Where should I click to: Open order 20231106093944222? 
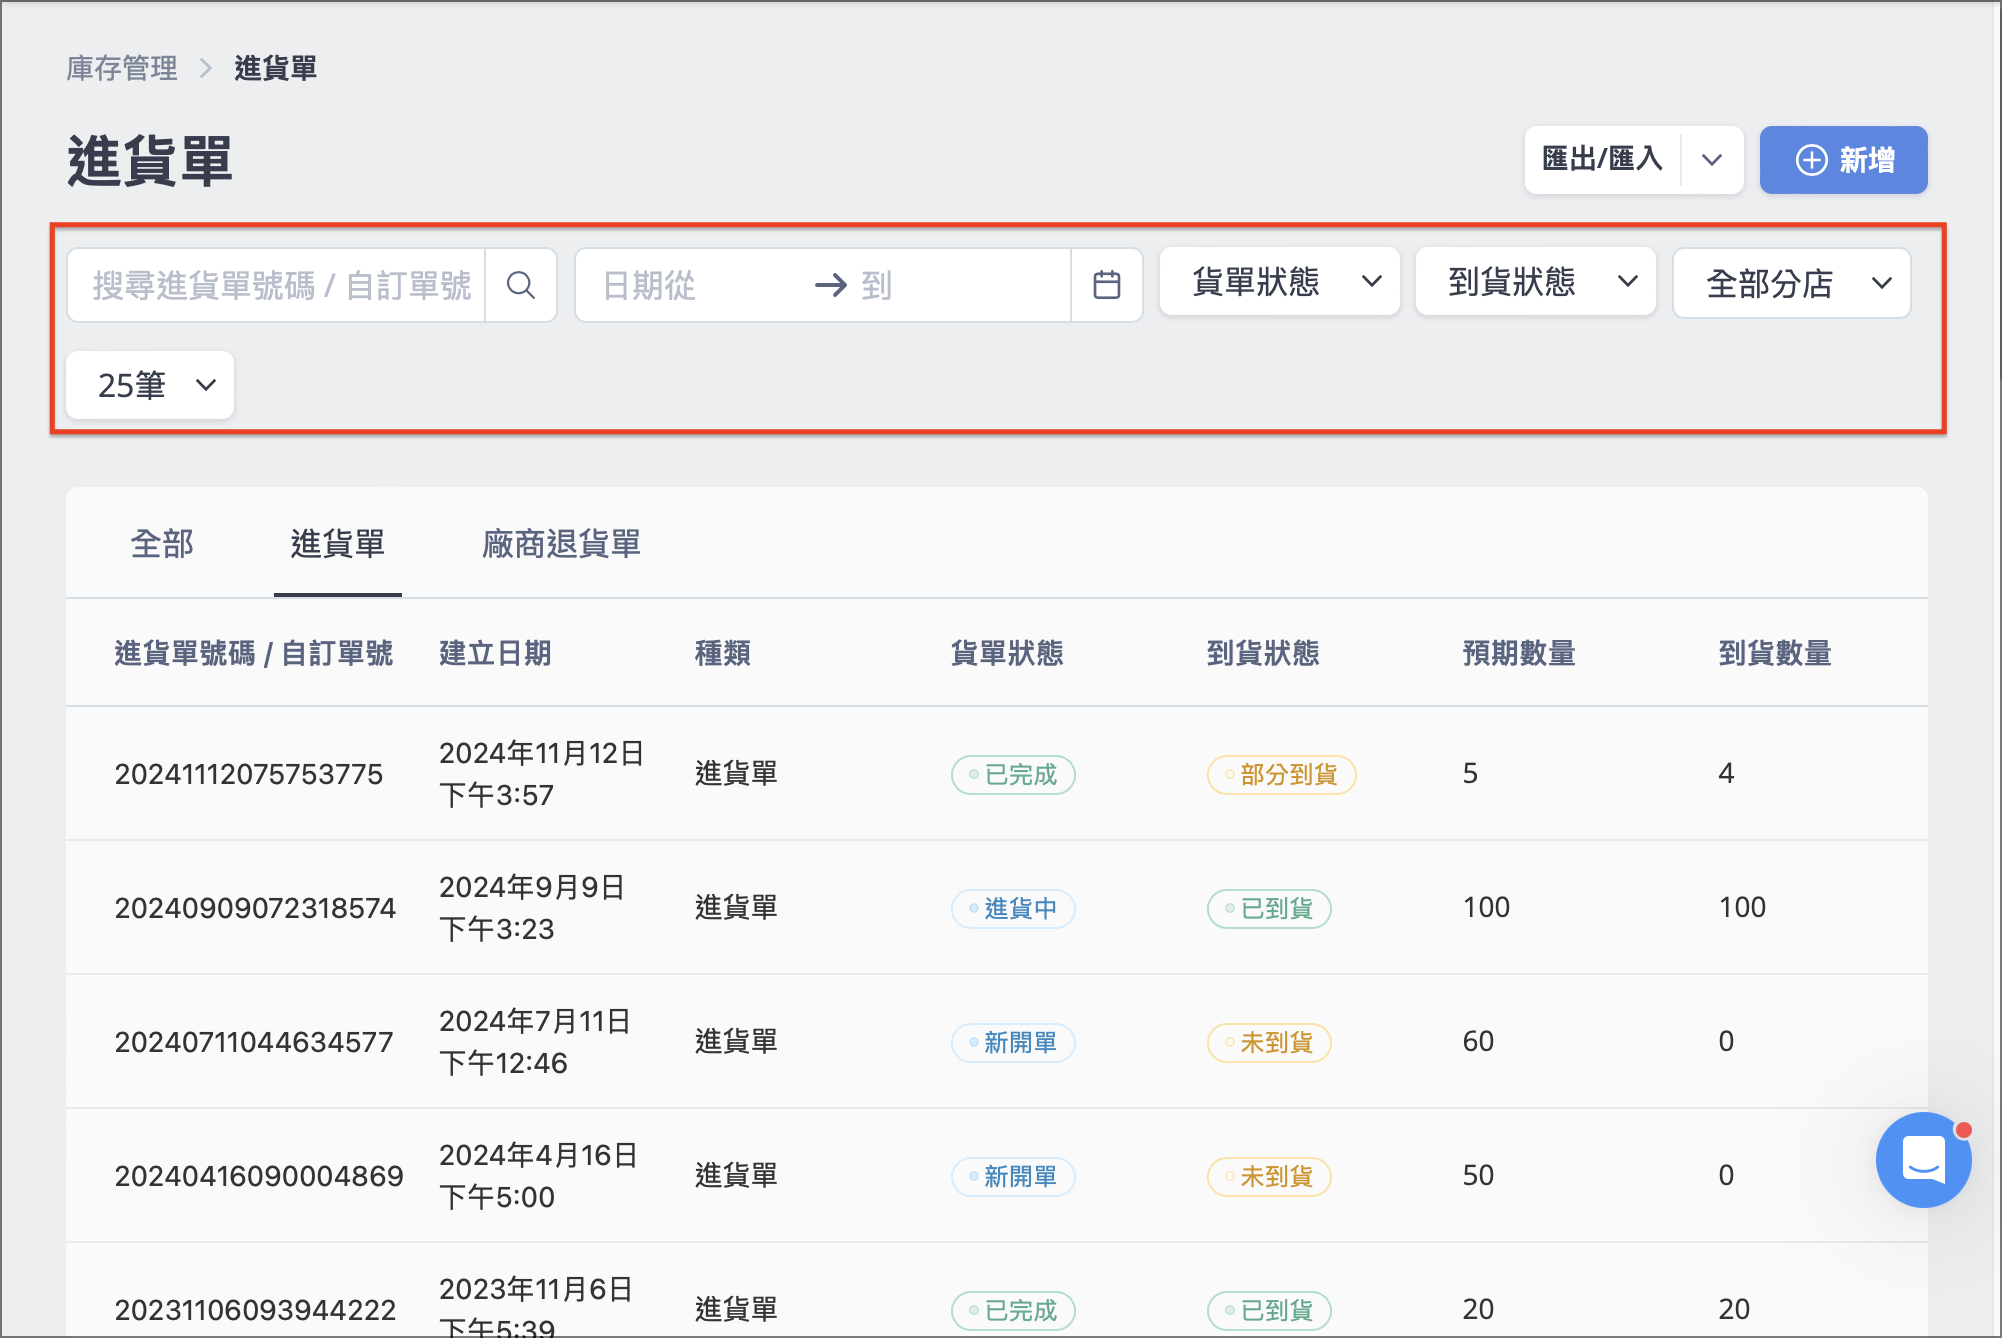[255, 1310]
